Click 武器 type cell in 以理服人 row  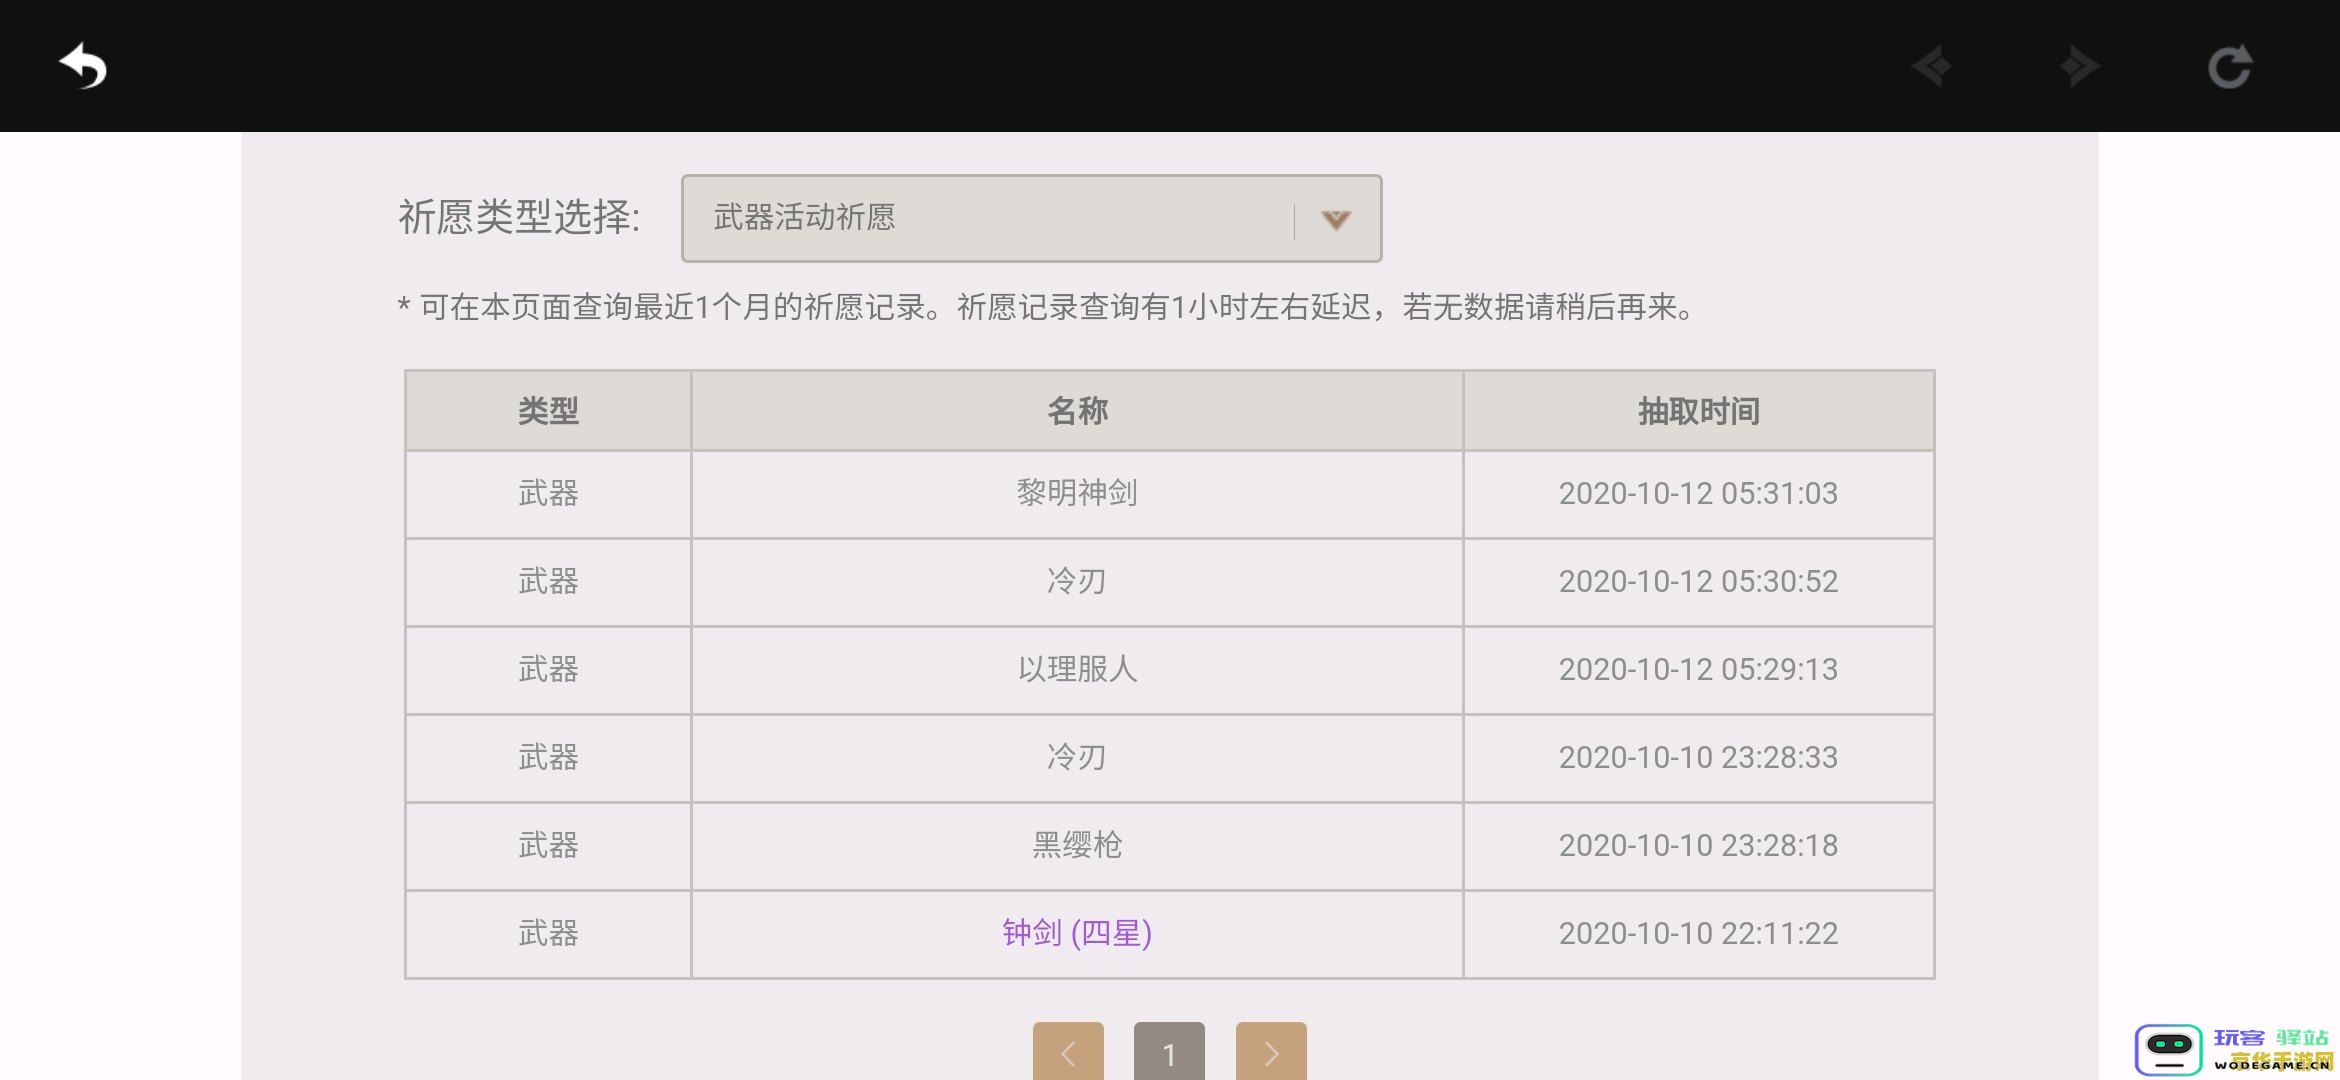tap(548, 669)
